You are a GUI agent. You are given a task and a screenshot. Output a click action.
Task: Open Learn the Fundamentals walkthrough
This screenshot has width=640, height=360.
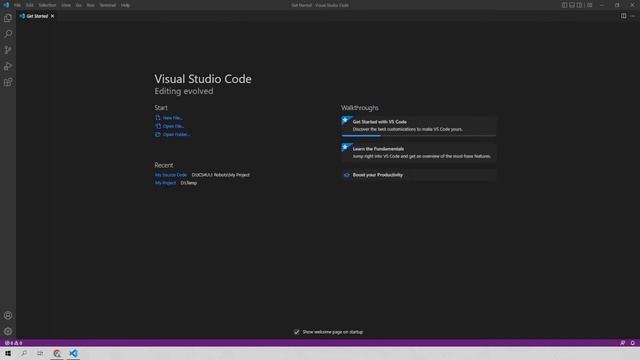pos(419,153)
